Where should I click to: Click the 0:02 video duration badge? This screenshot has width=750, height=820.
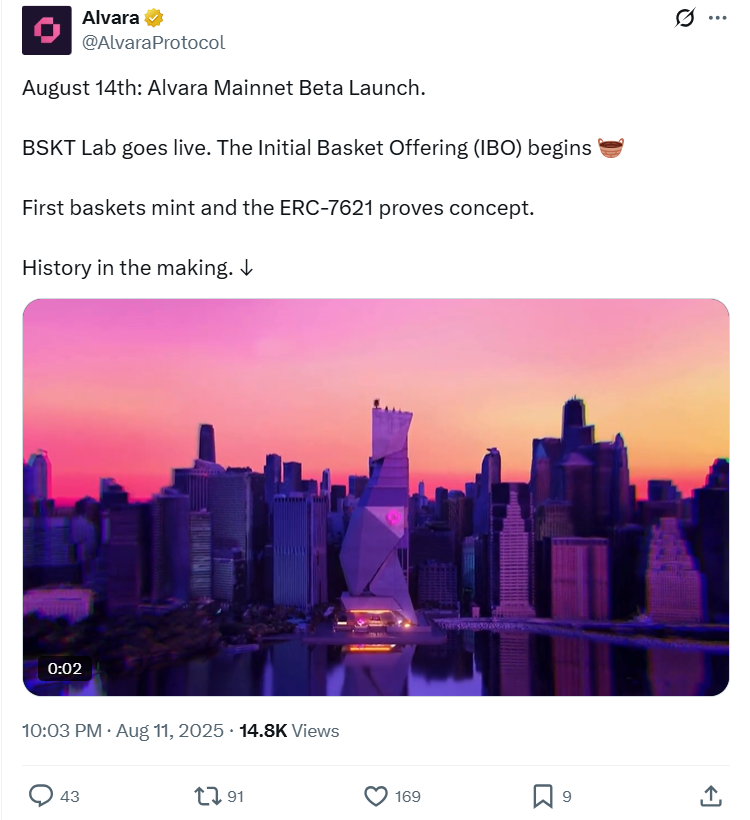click(63, 668)
